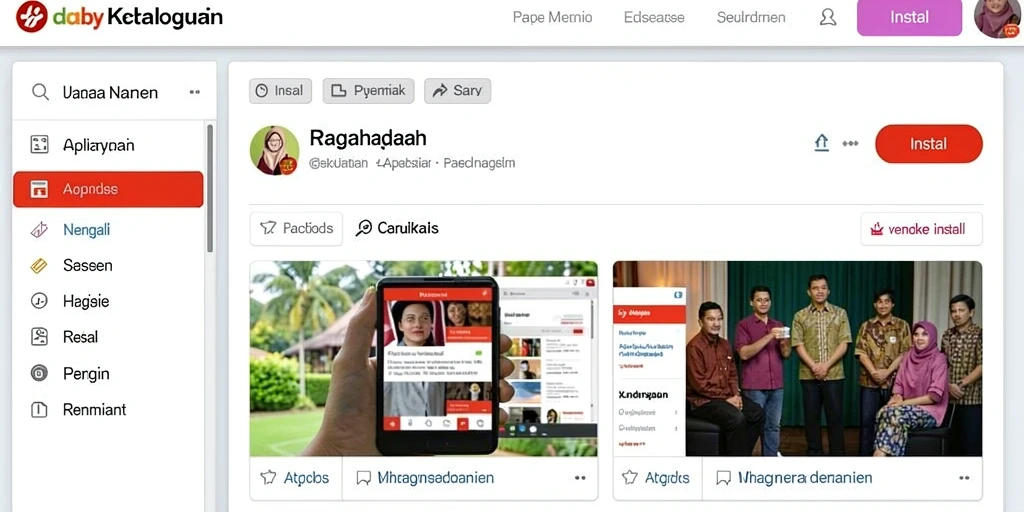Click the share upload icon beside Ragahadaah
This screenshot has width=1024, height=512.
click(x=822, y=143)
